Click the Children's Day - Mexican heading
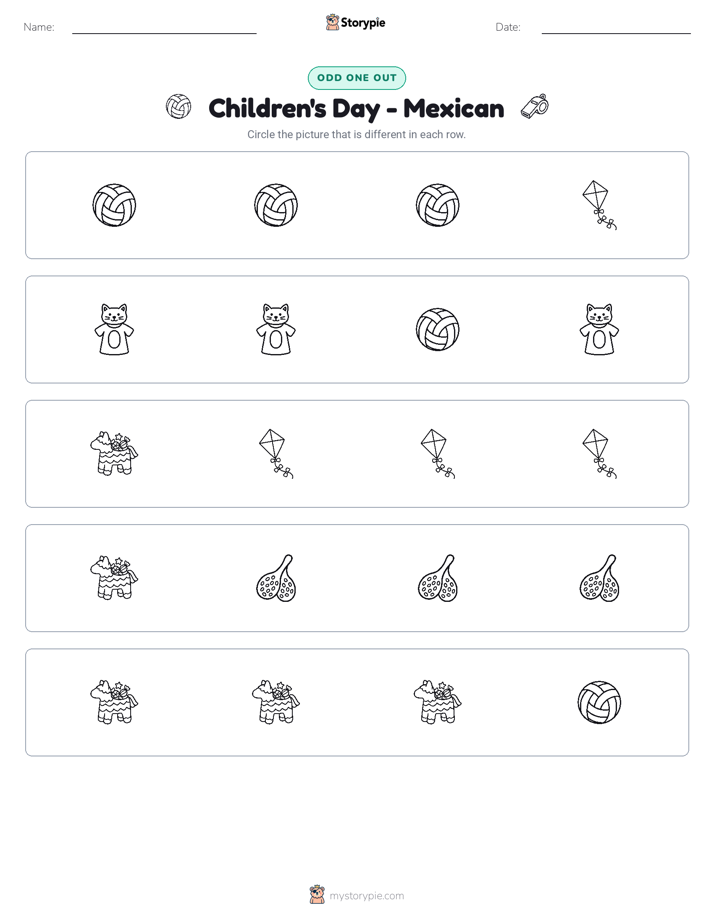This screenshot has width=714, height=924. coord(356,108)
